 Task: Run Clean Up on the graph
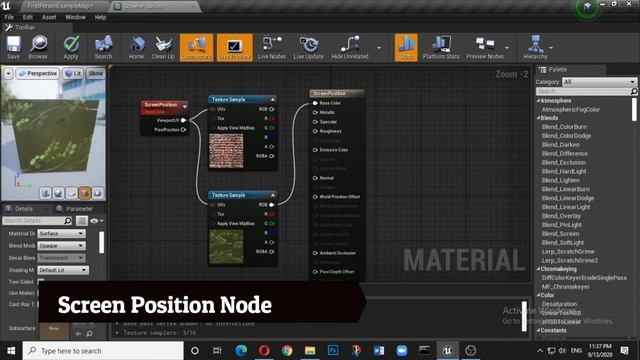(x=163, y=47)
